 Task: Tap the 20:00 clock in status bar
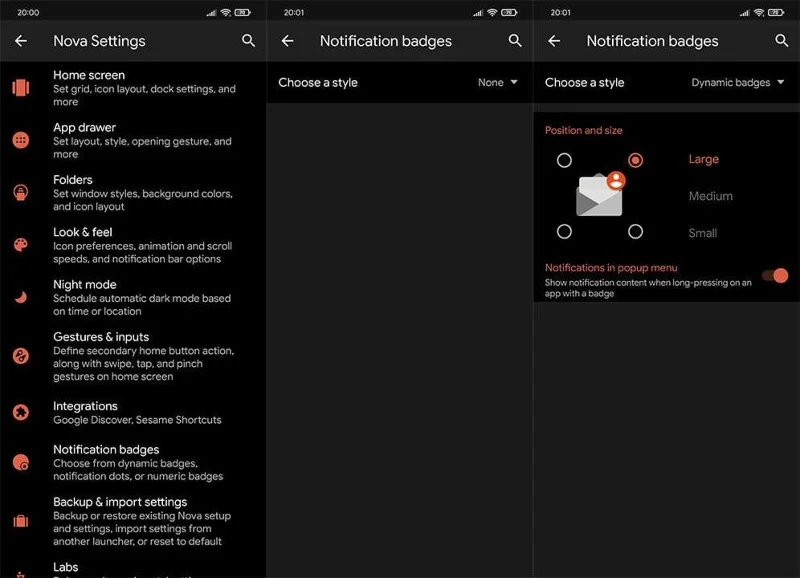click(28, 12)
